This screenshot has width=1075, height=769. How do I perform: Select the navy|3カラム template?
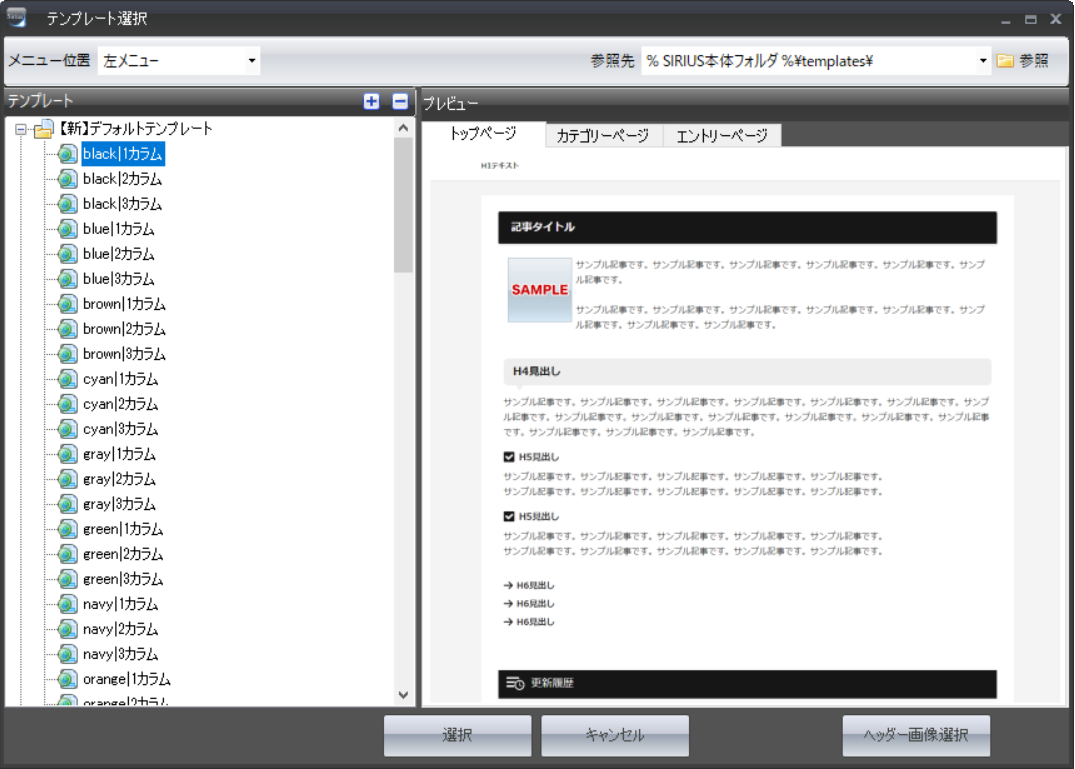click(120, 654)
